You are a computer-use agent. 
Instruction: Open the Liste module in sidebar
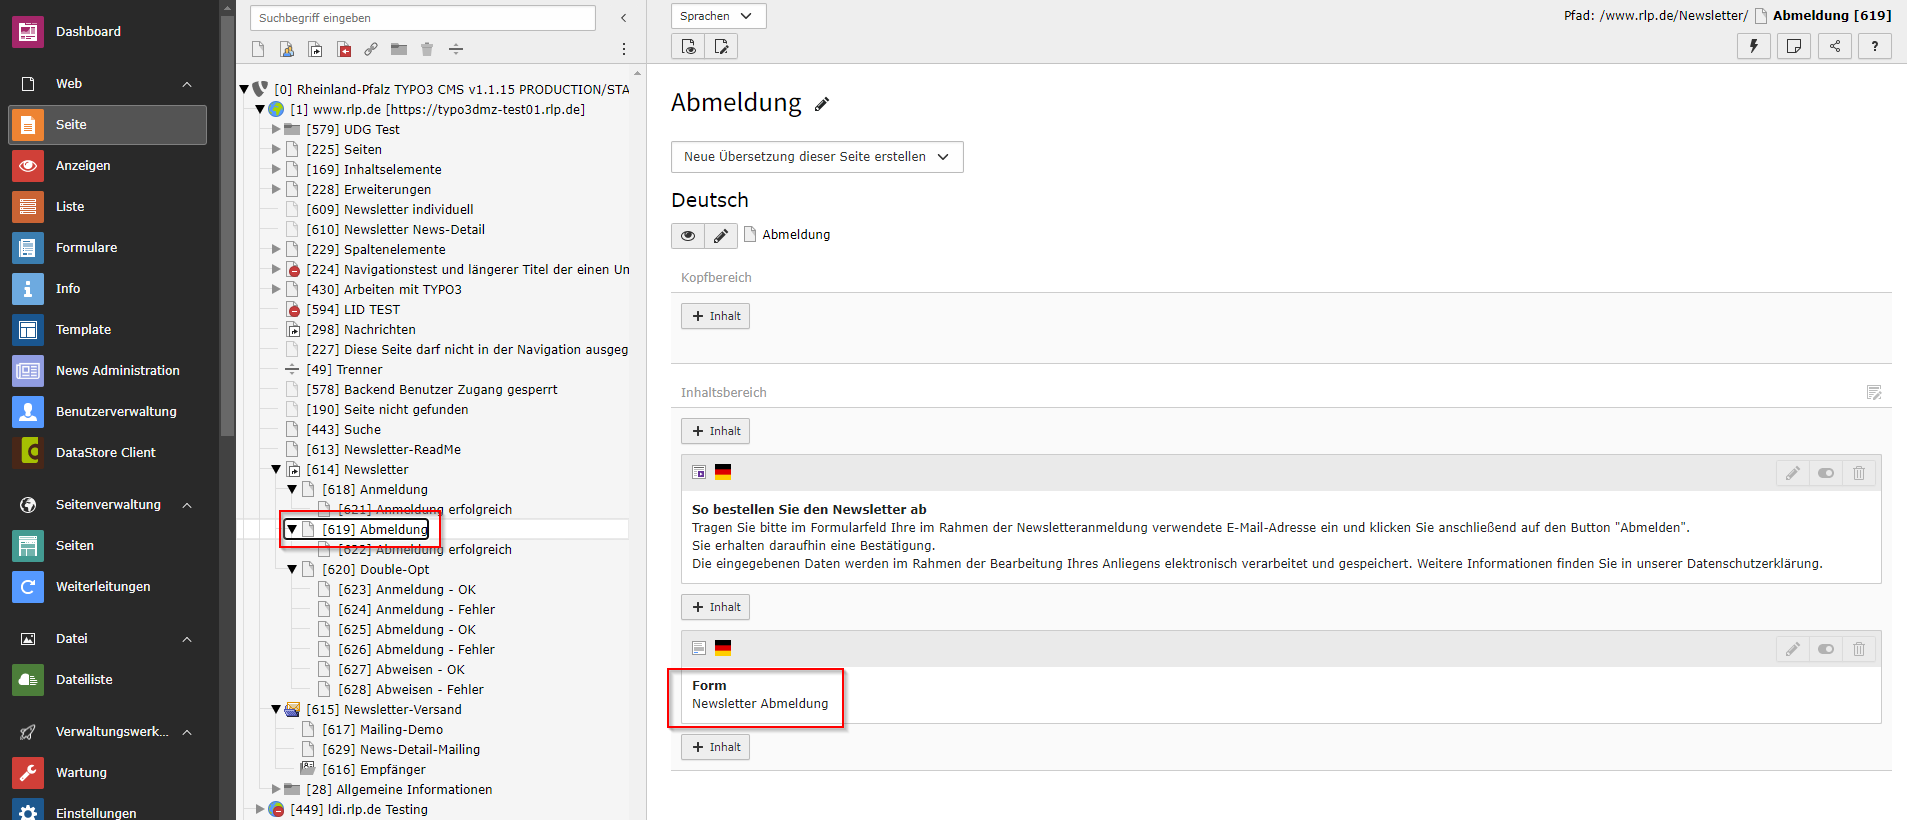(70, 206)
